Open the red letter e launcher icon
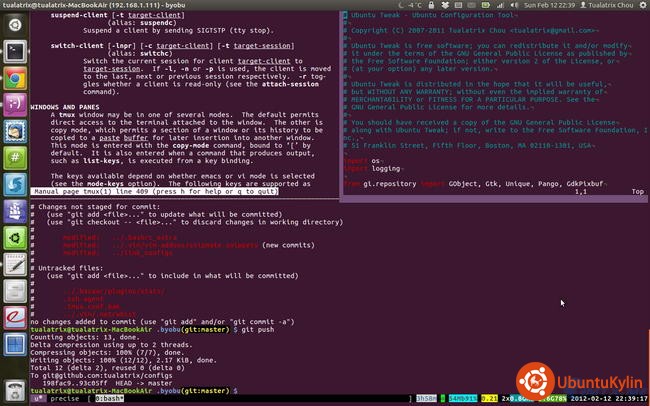Viewport: 650px width, 406px height. [15, 318]
